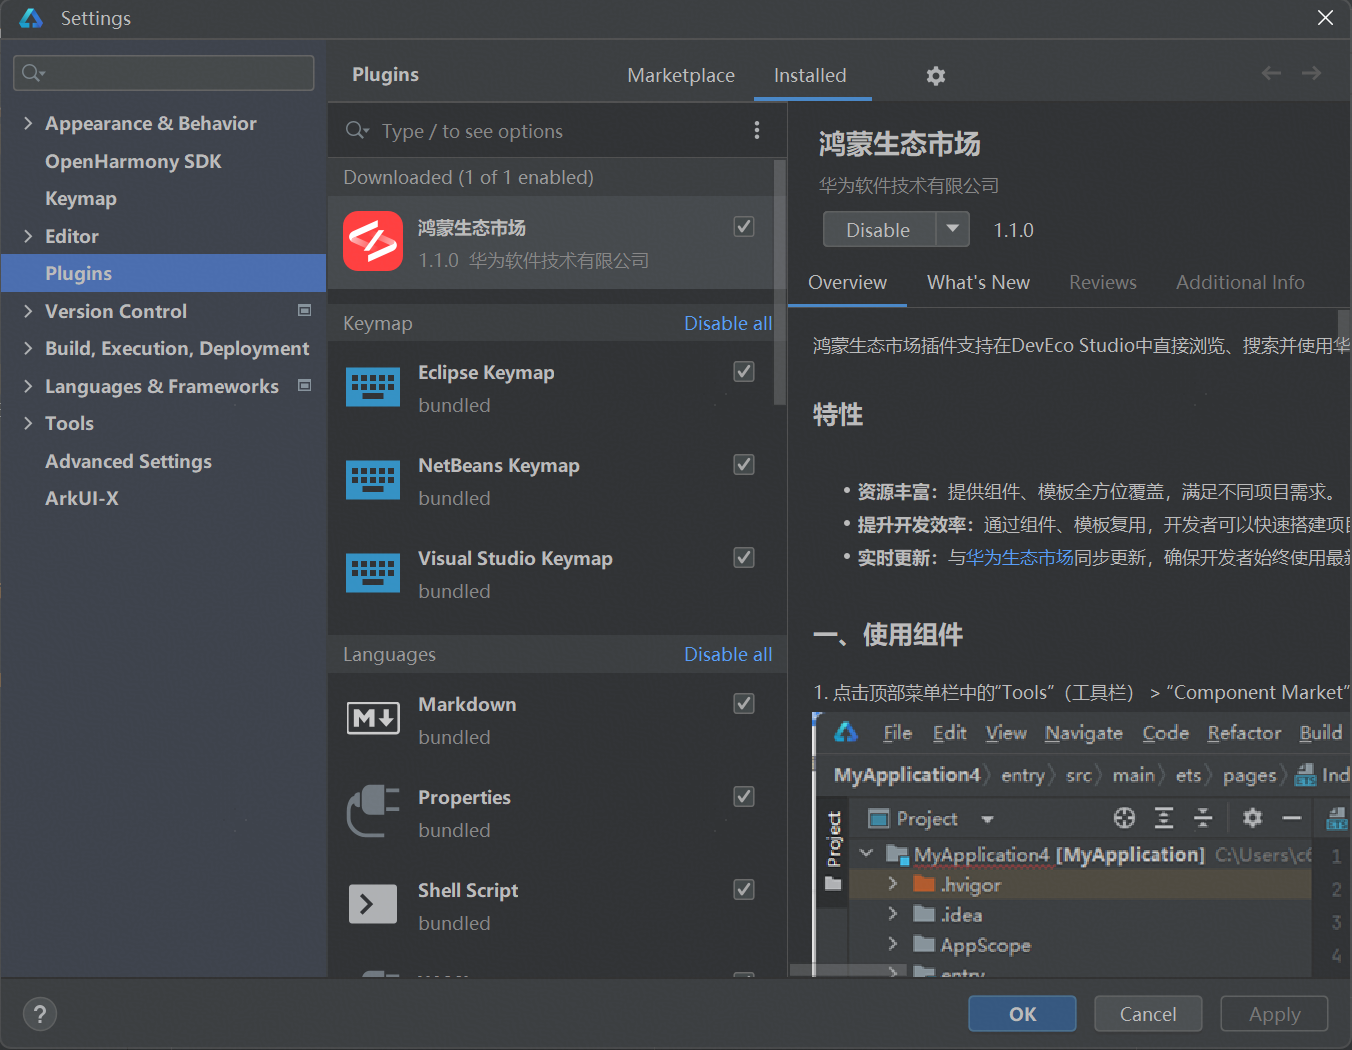
Task: Click the plugin settings gear icon
Action: pos(936,76)
